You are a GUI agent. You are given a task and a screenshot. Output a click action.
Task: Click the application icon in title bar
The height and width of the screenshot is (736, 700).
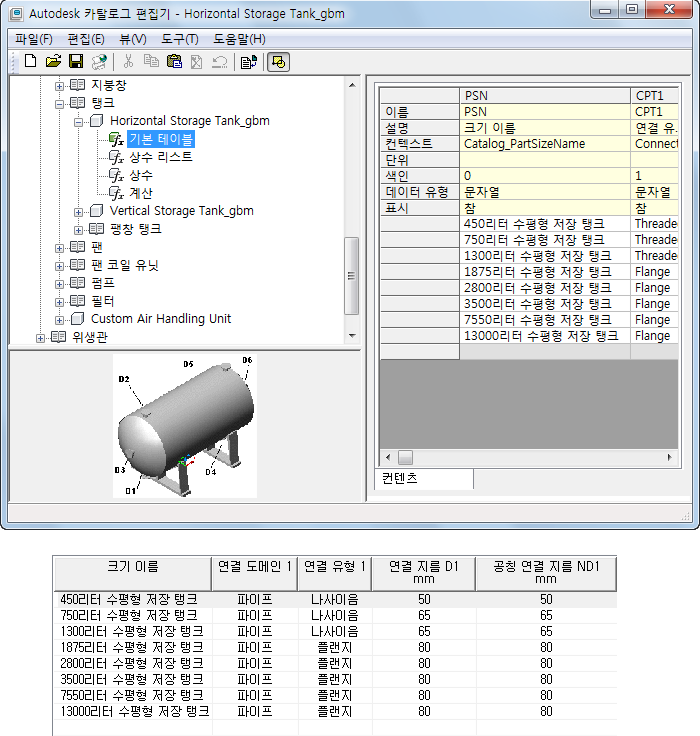(x=16, y=14)
